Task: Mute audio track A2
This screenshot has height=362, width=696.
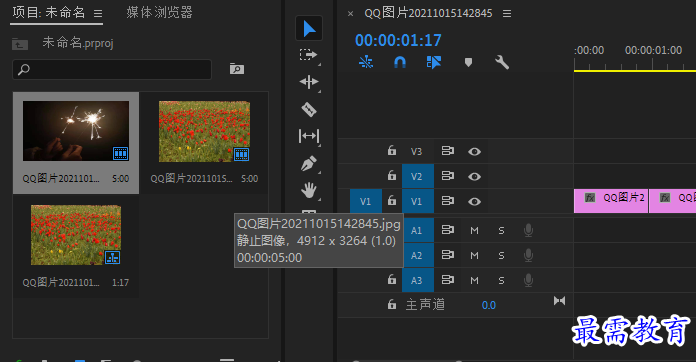Action: point(475,256)
